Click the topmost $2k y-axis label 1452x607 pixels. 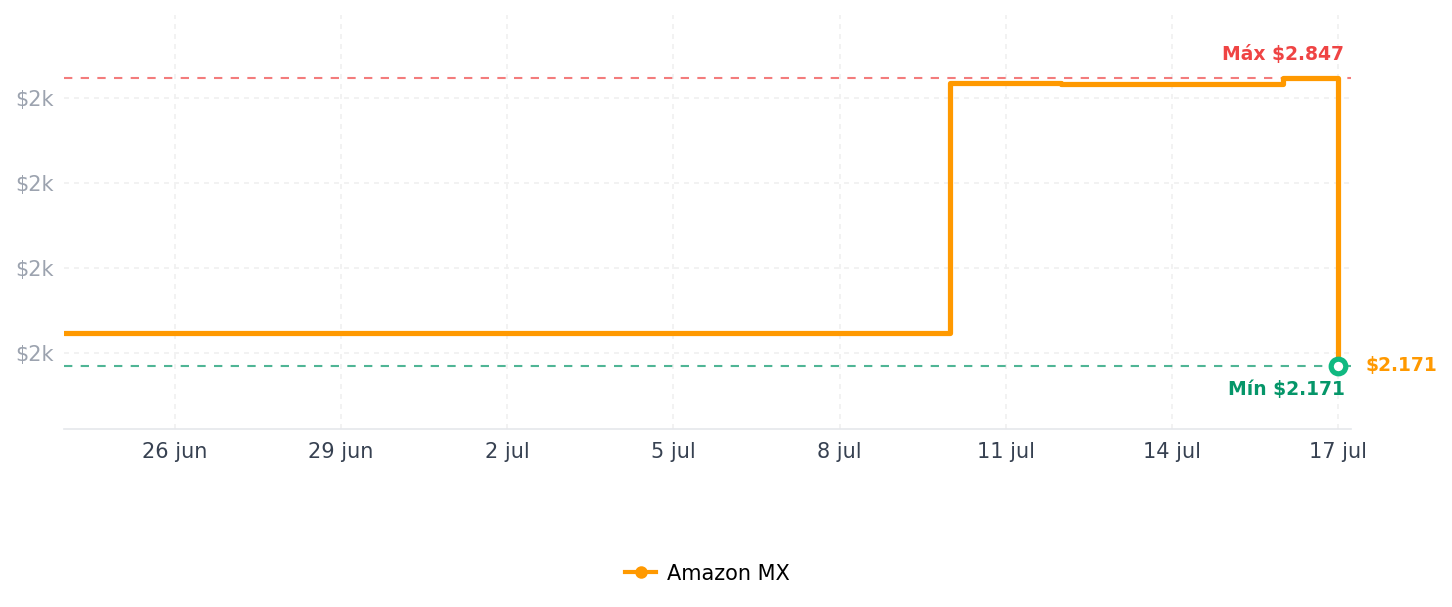(x=34, y=98)
